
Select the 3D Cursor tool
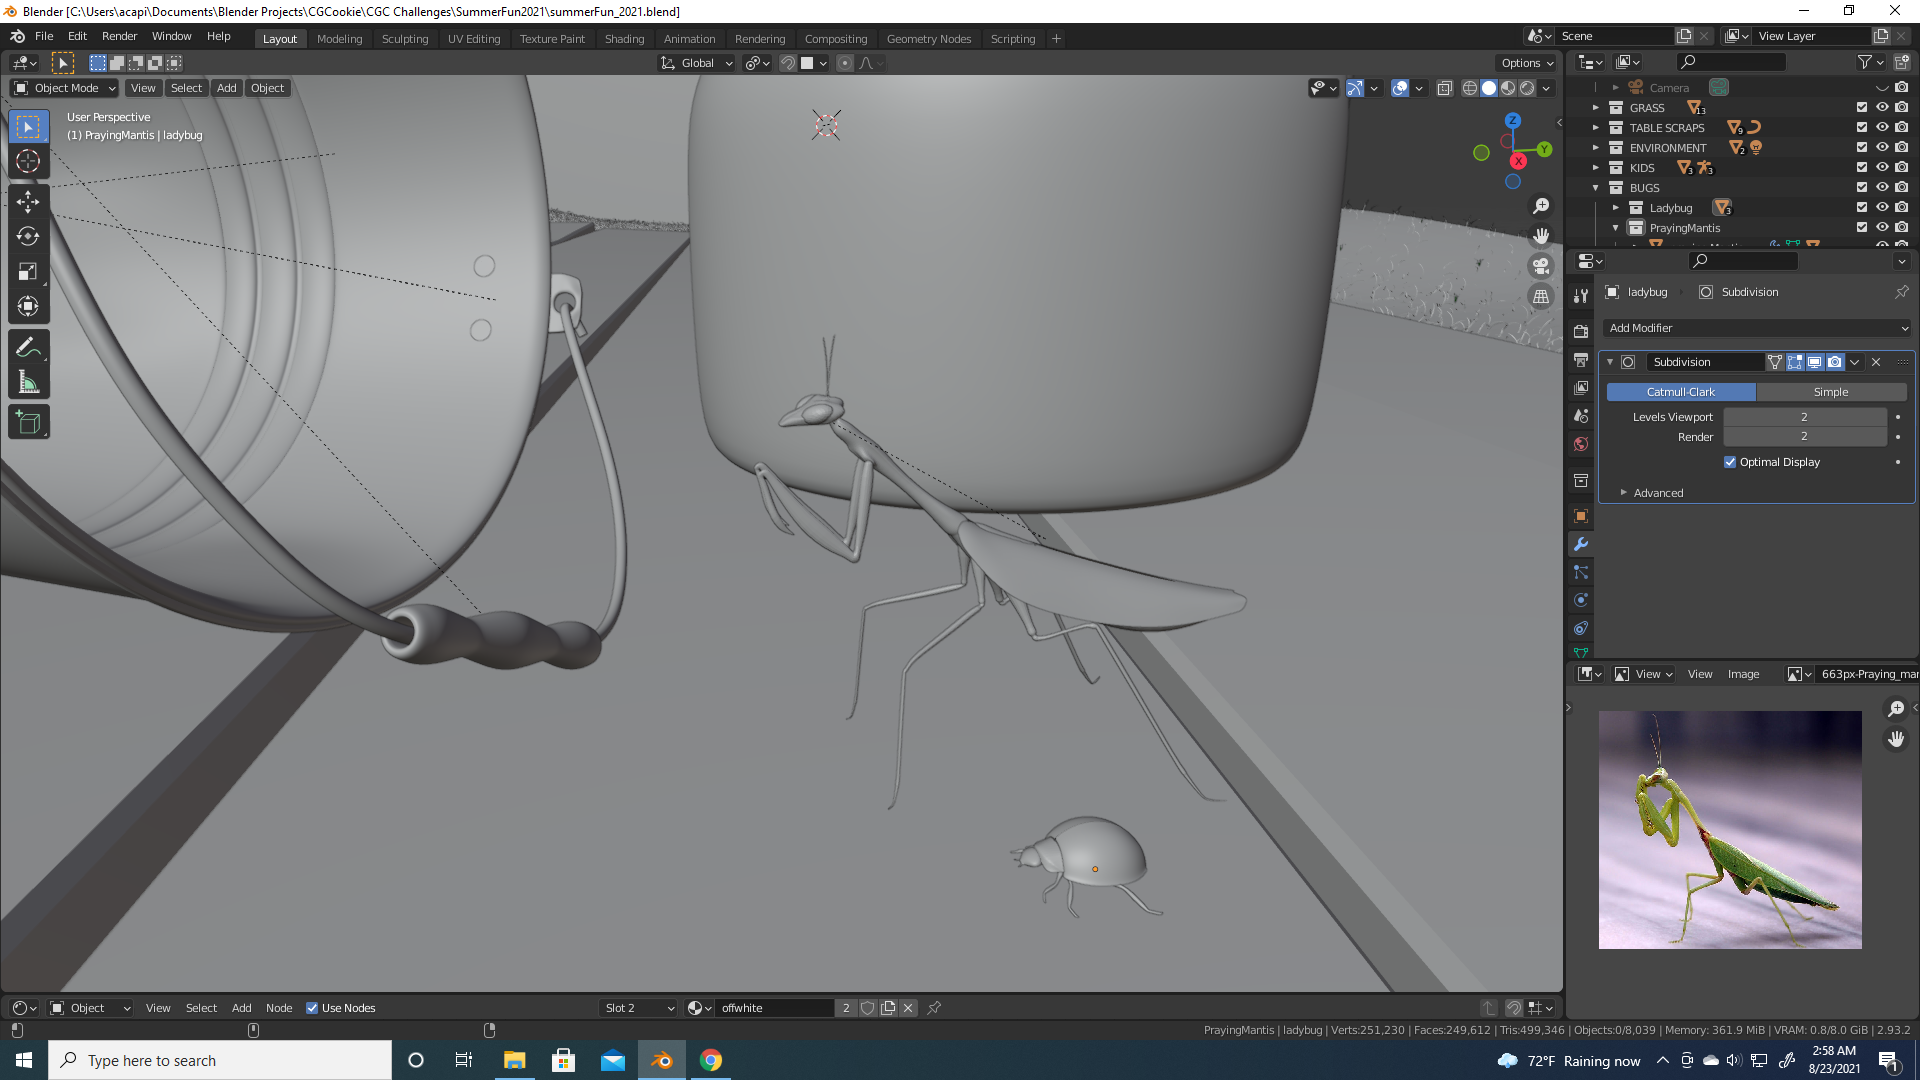(x=28, y=161)
